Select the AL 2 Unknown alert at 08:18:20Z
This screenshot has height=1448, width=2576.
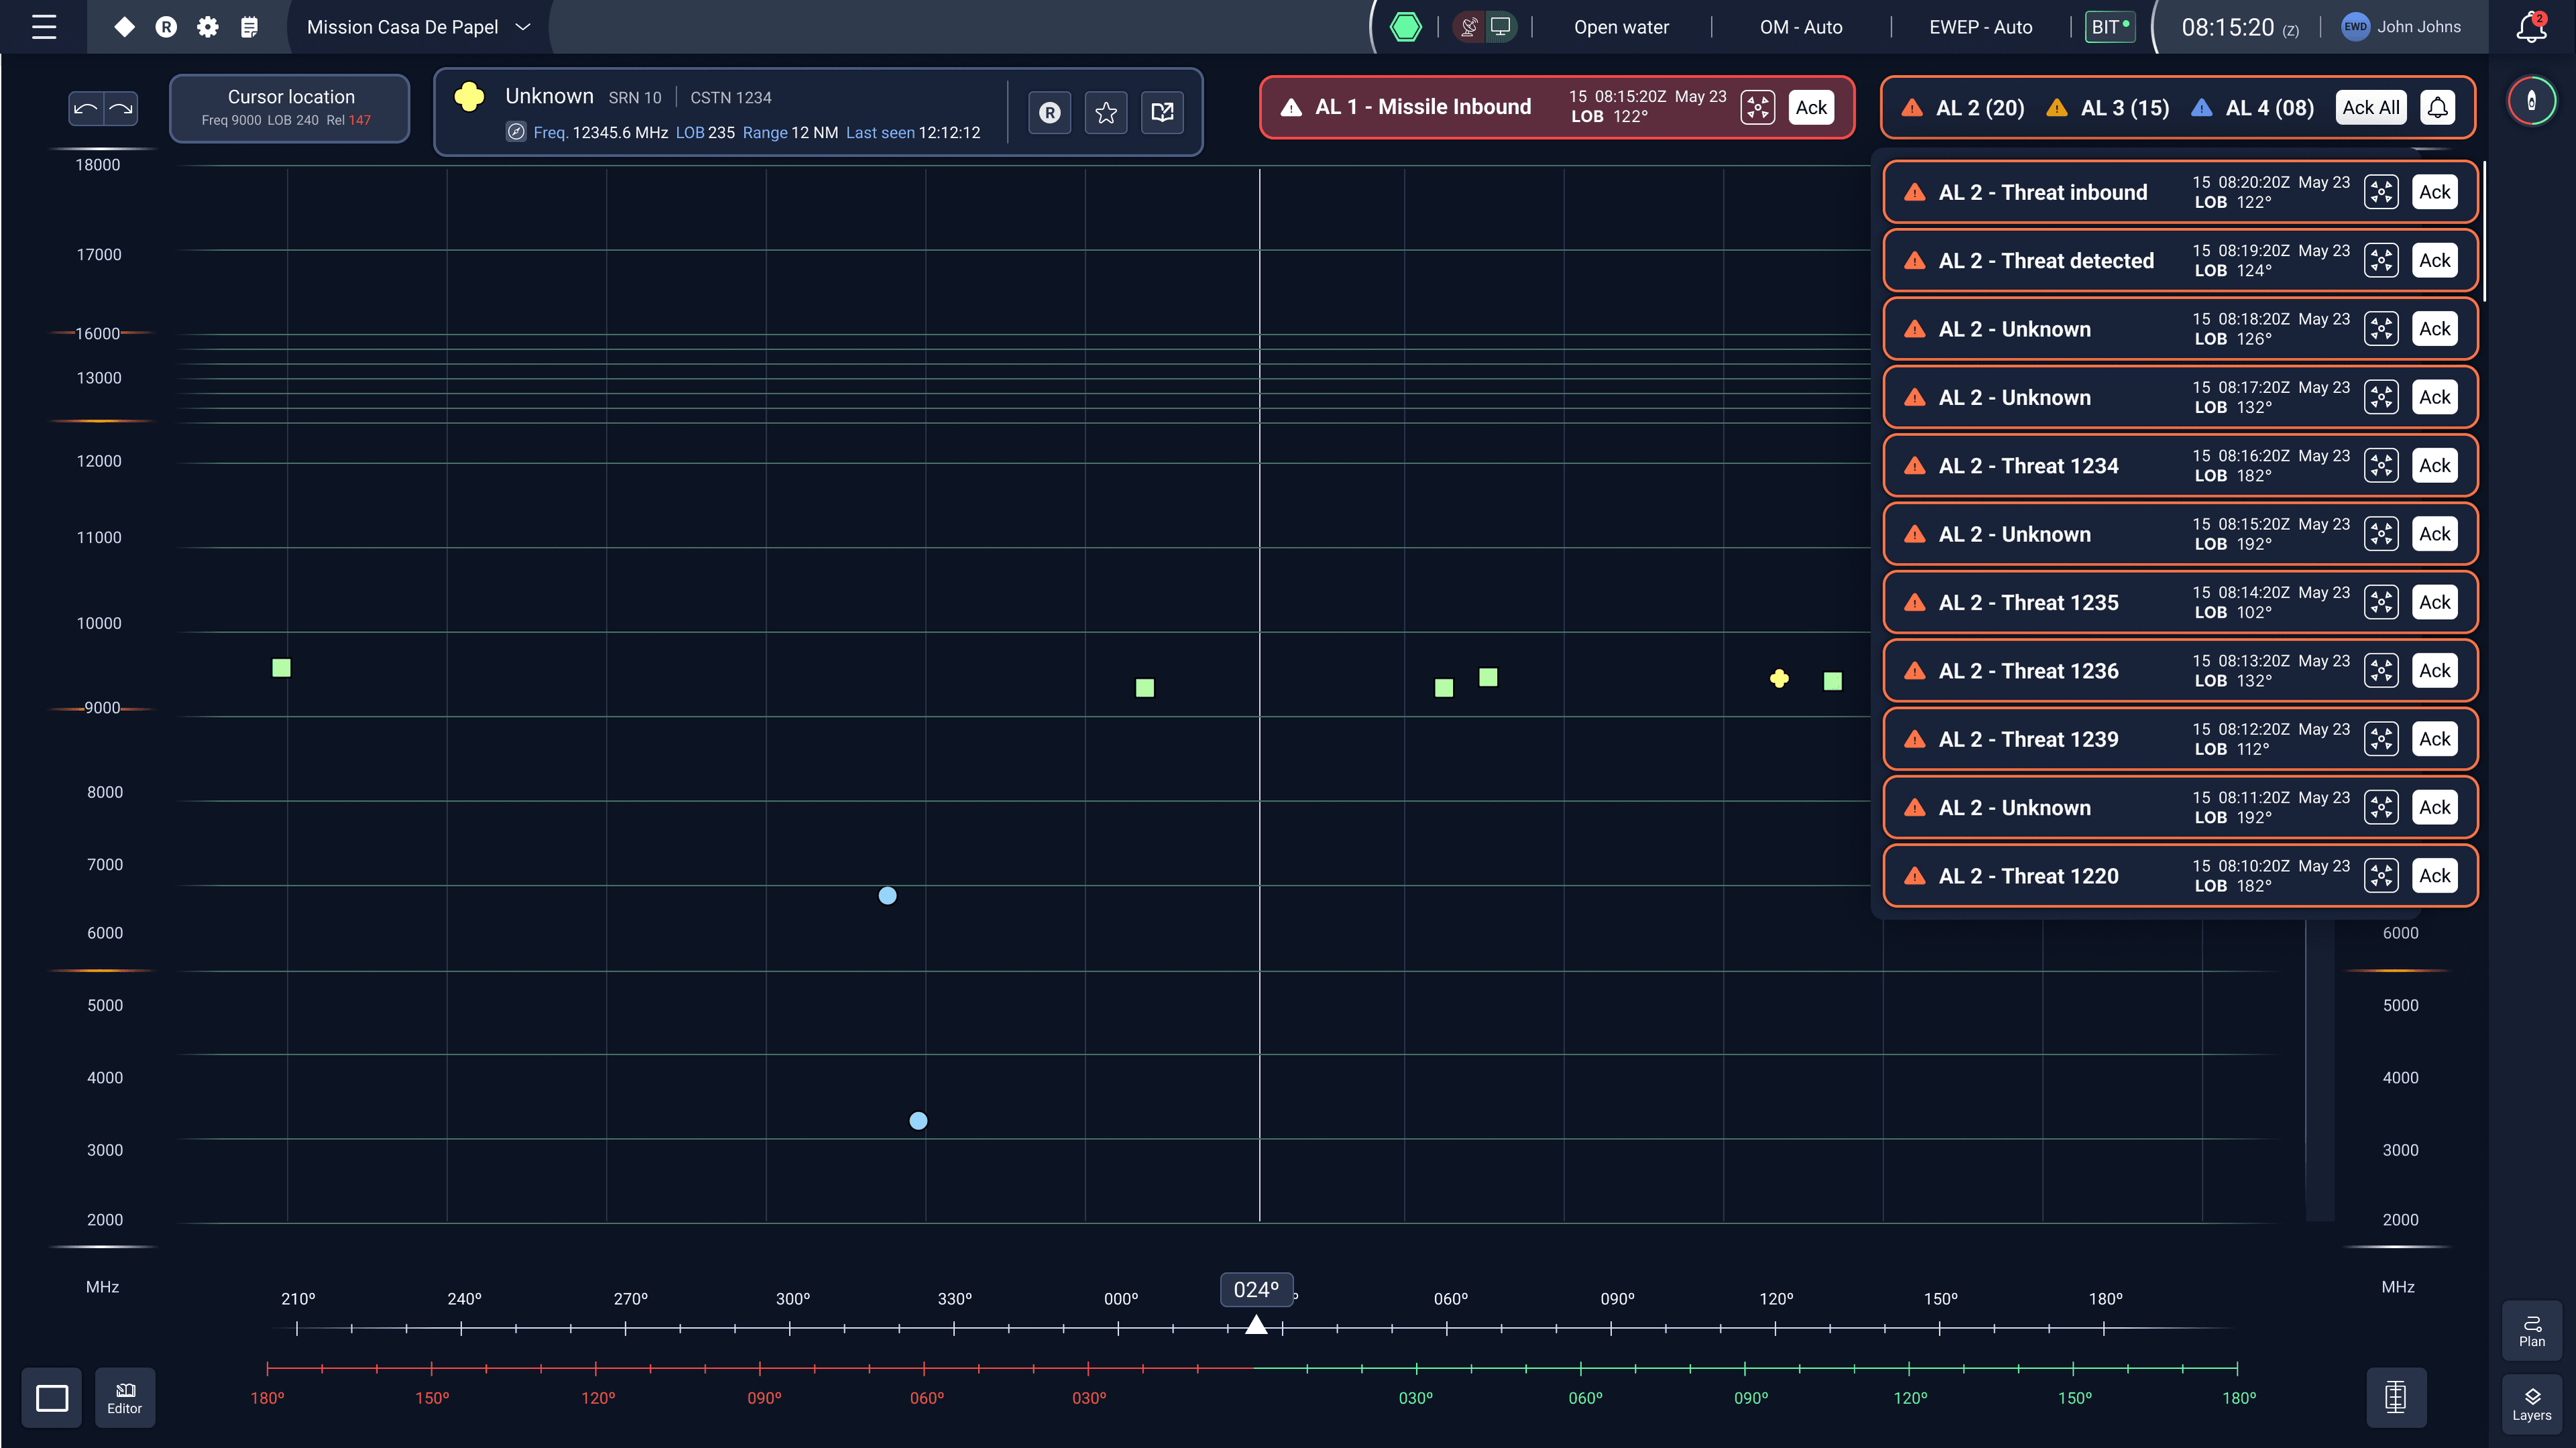(2180, 329)
